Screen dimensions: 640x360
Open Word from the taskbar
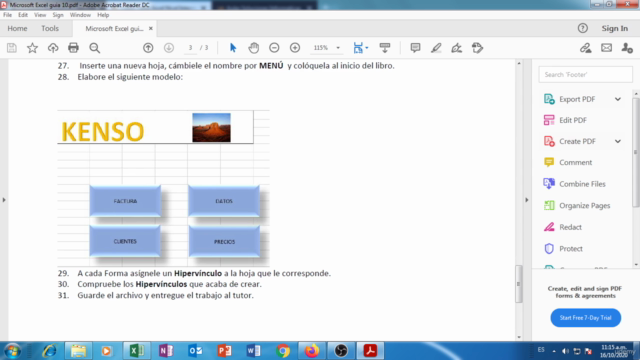(x=253, y=351)
